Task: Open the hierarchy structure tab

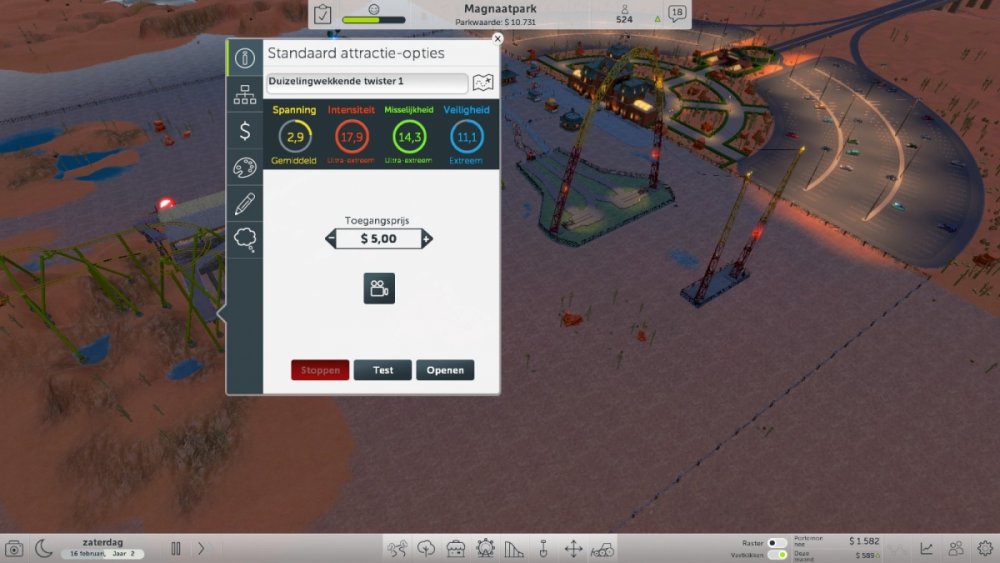Action: click(x=244, y=95)
